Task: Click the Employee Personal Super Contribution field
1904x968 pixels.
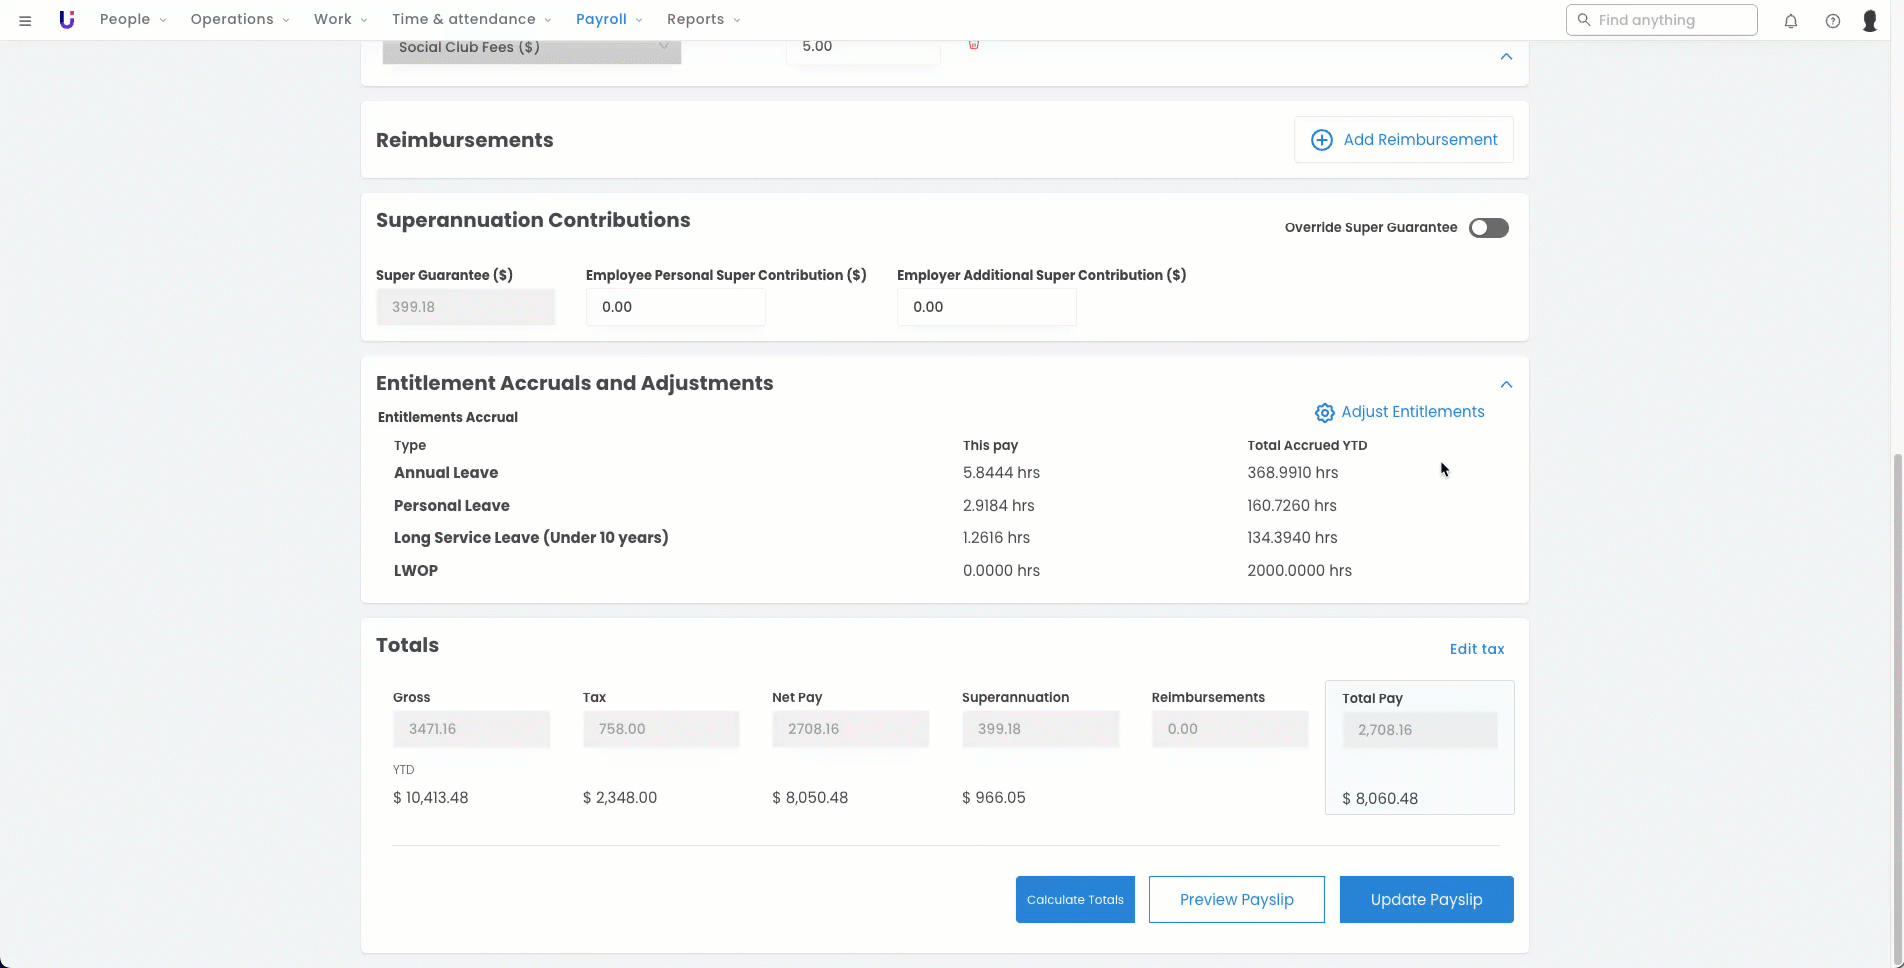Action: point(675,307)
